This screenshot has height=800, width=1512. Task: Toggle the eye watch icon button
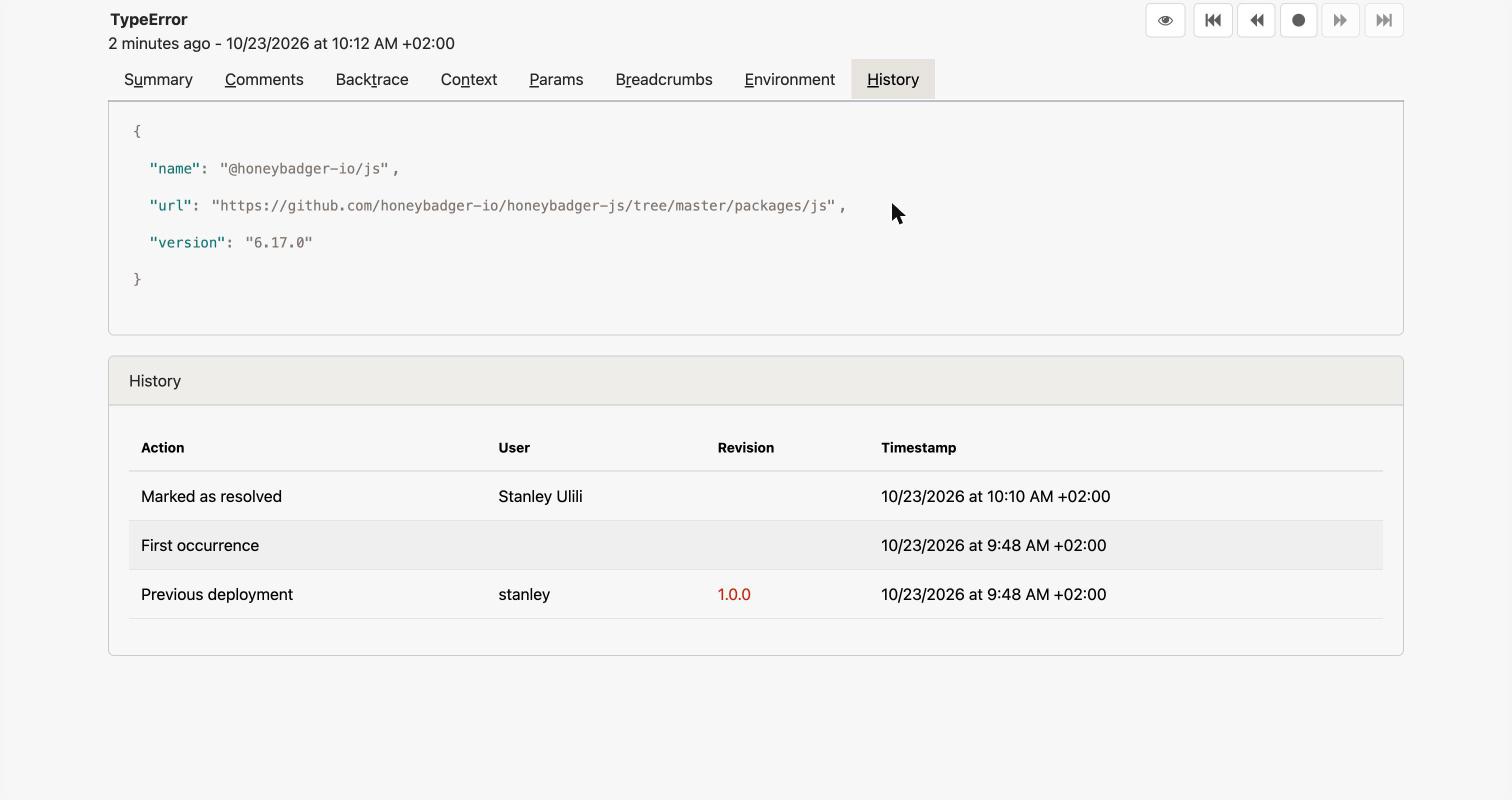1165,20
